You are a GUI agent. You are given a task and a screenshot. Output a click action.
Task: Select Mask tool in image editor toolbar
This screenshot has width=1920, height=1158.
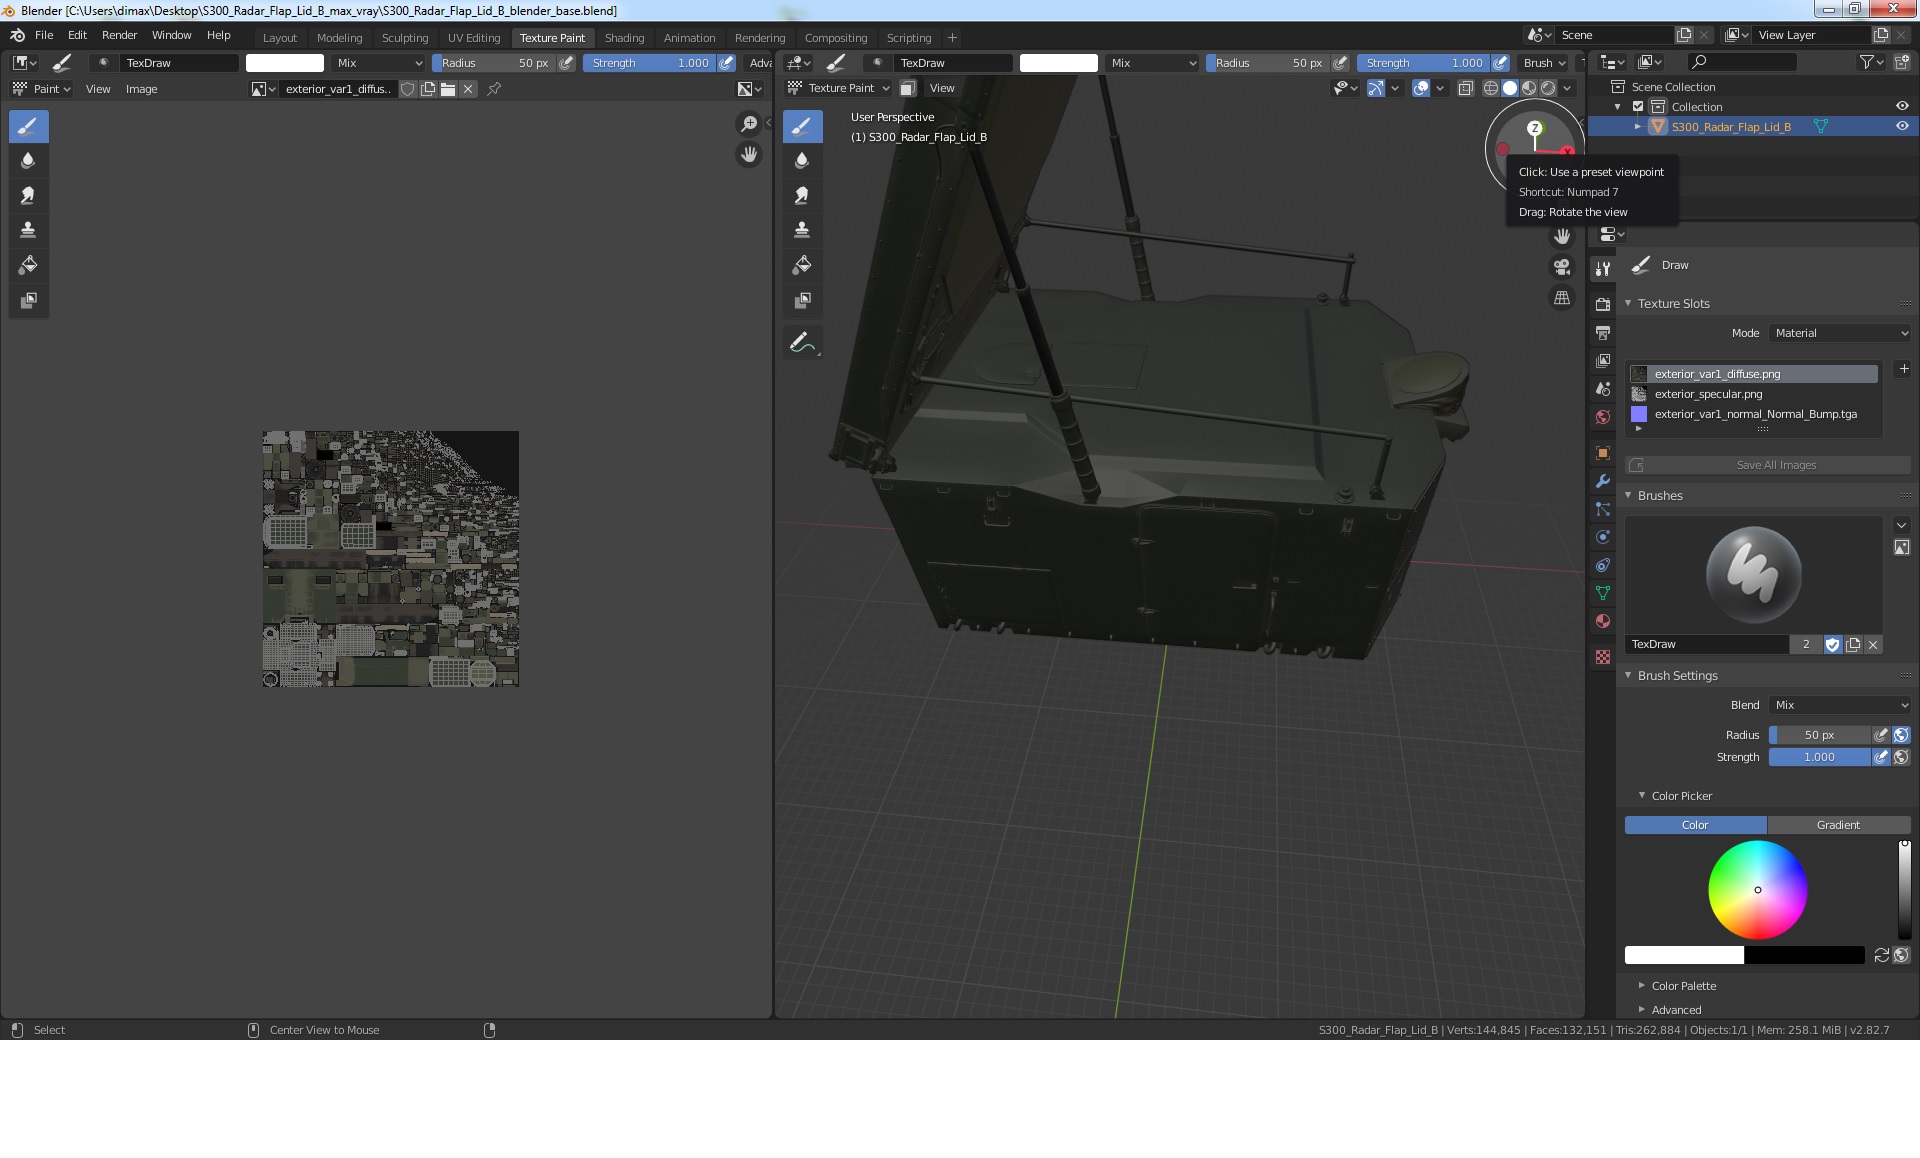[28, 300]
